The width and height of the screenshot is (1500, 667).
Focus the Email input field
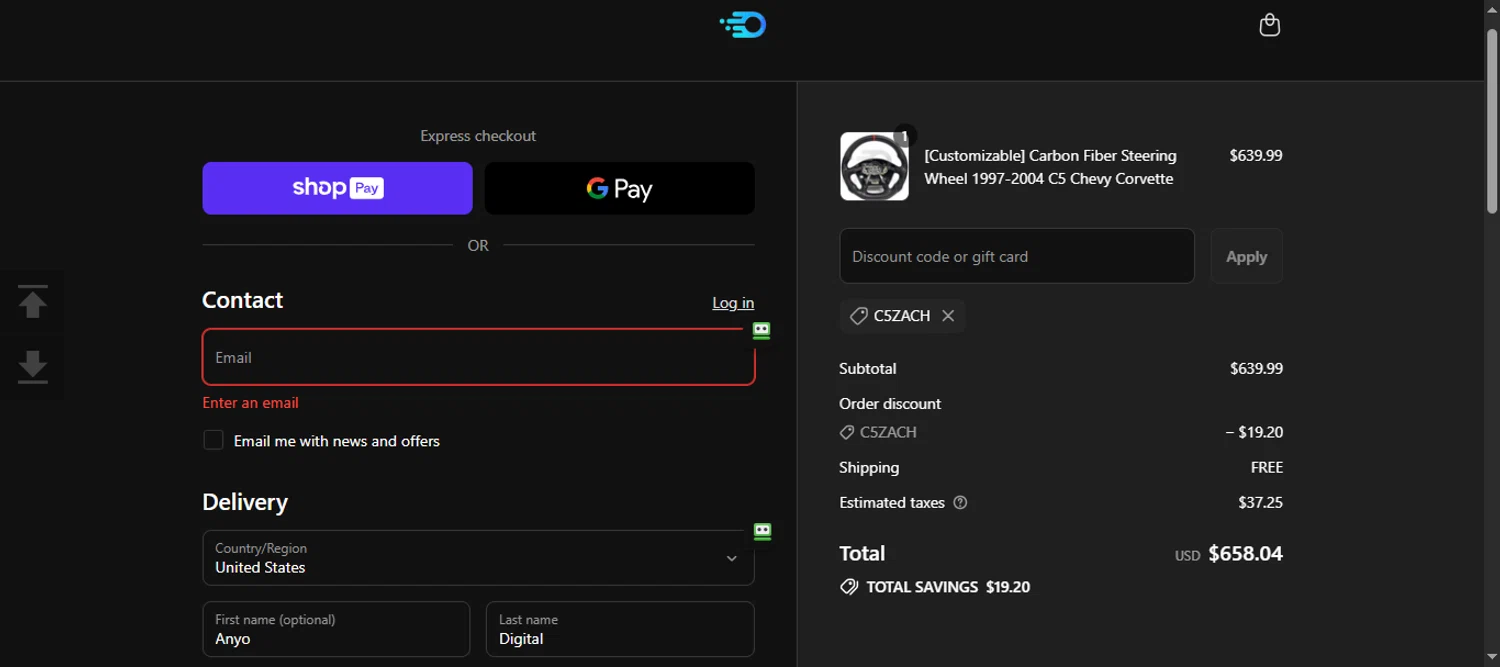click(x=478, y=357)
